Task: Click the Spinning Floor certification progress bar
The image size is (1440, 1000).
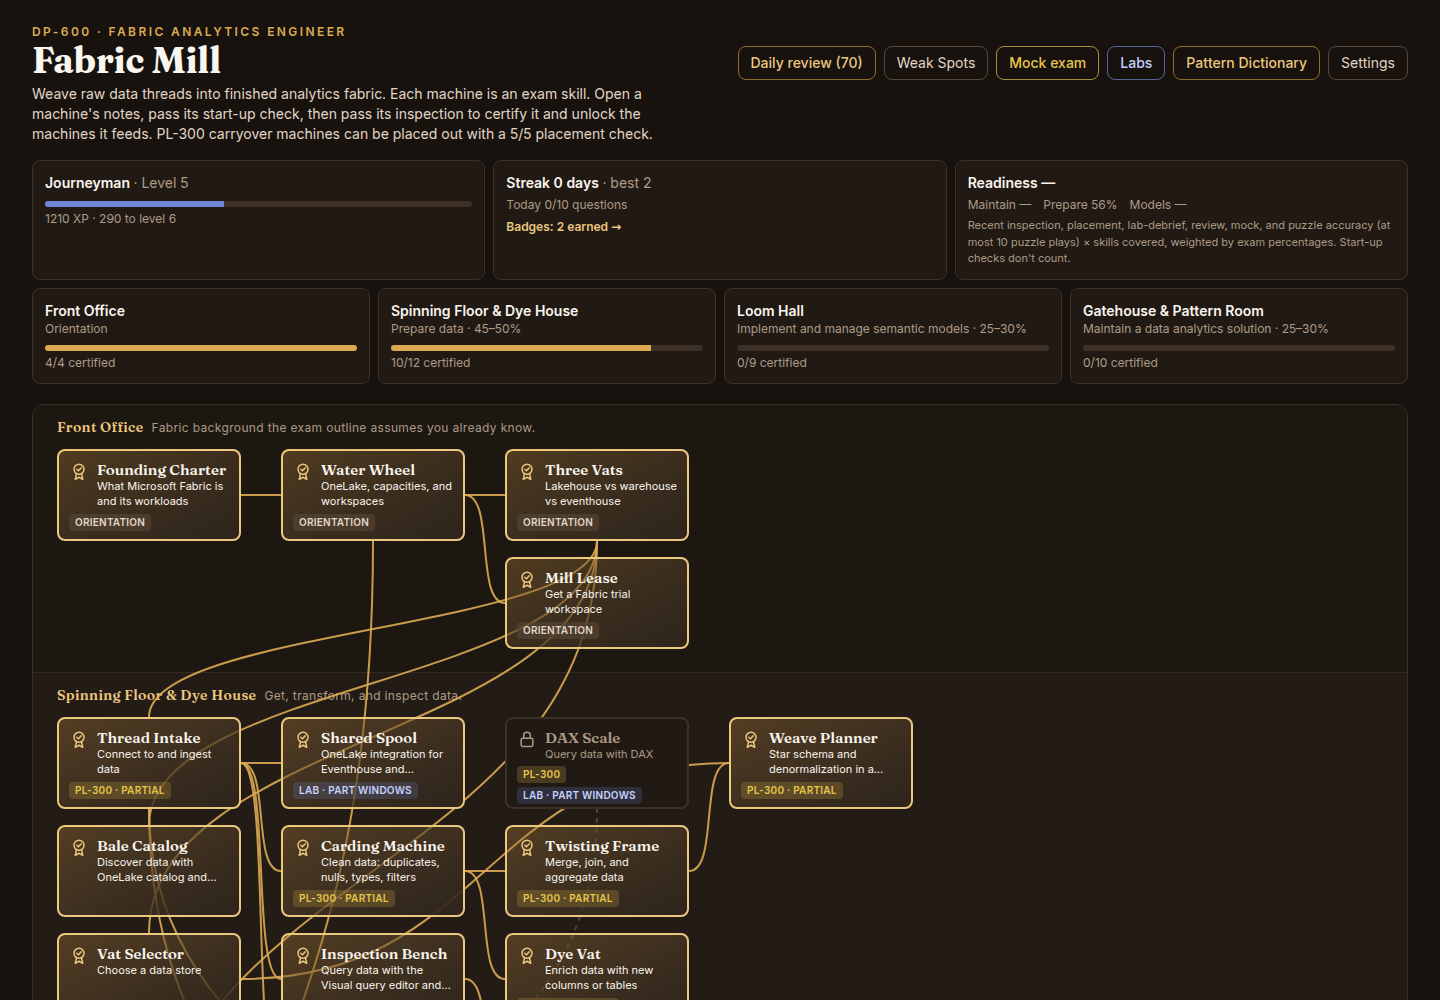Action: (547, 348)
